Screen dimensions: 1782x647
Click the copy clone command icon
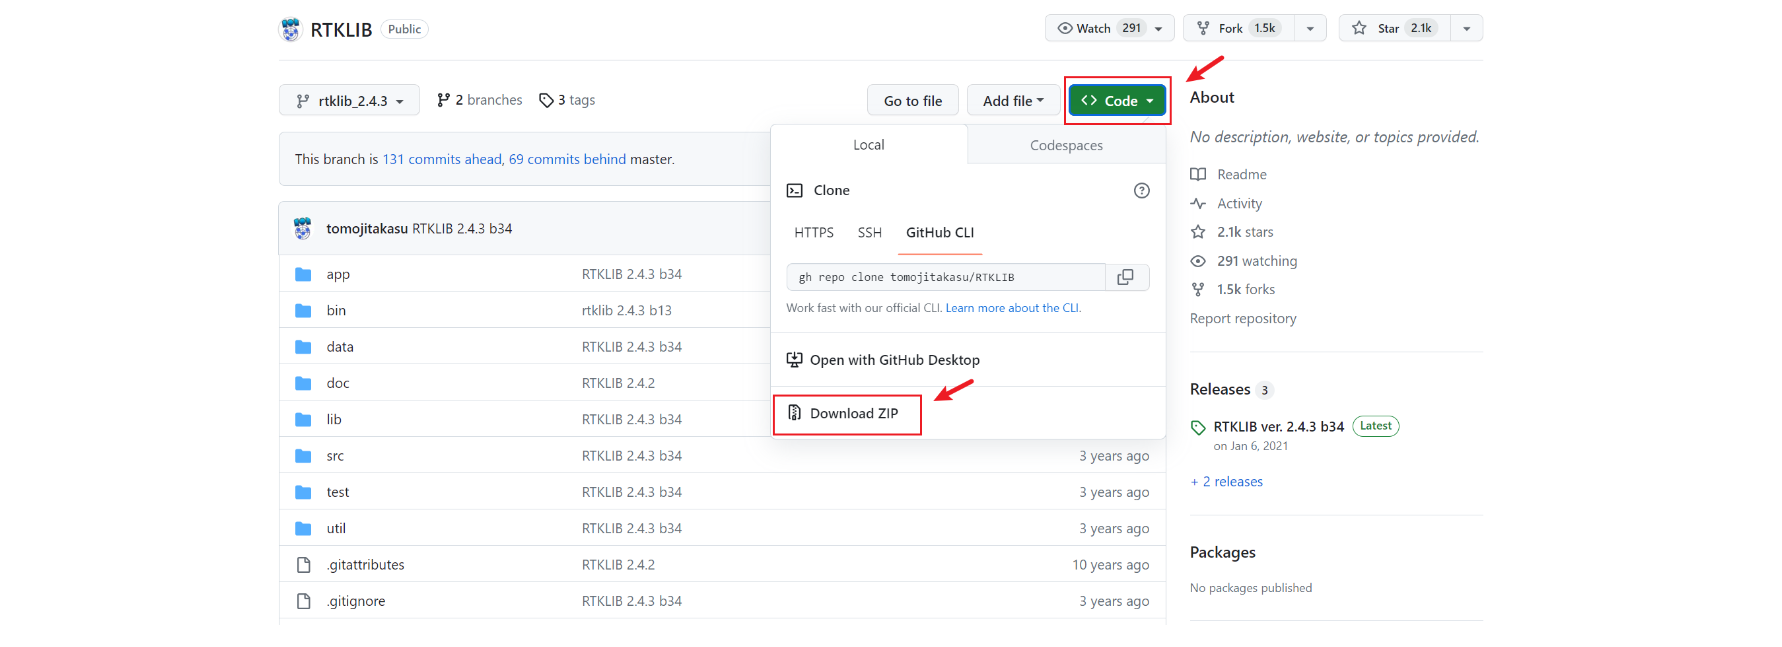1125,277
